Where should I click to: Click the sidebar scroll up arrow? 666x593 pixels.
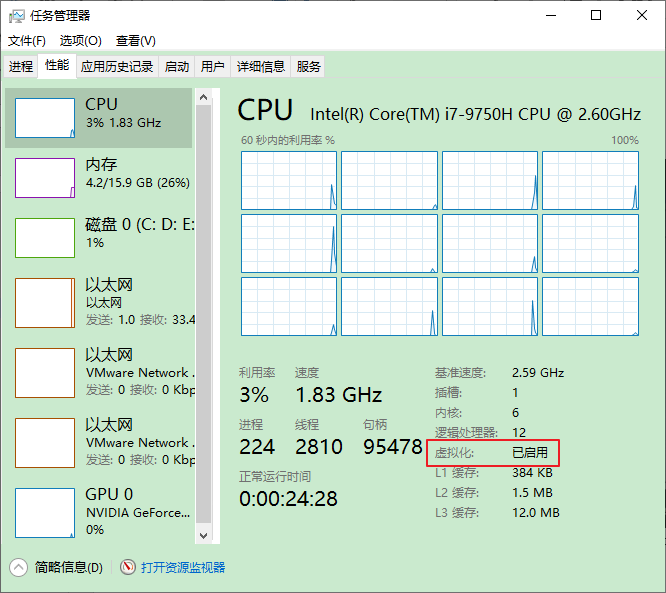coord(203,97)
